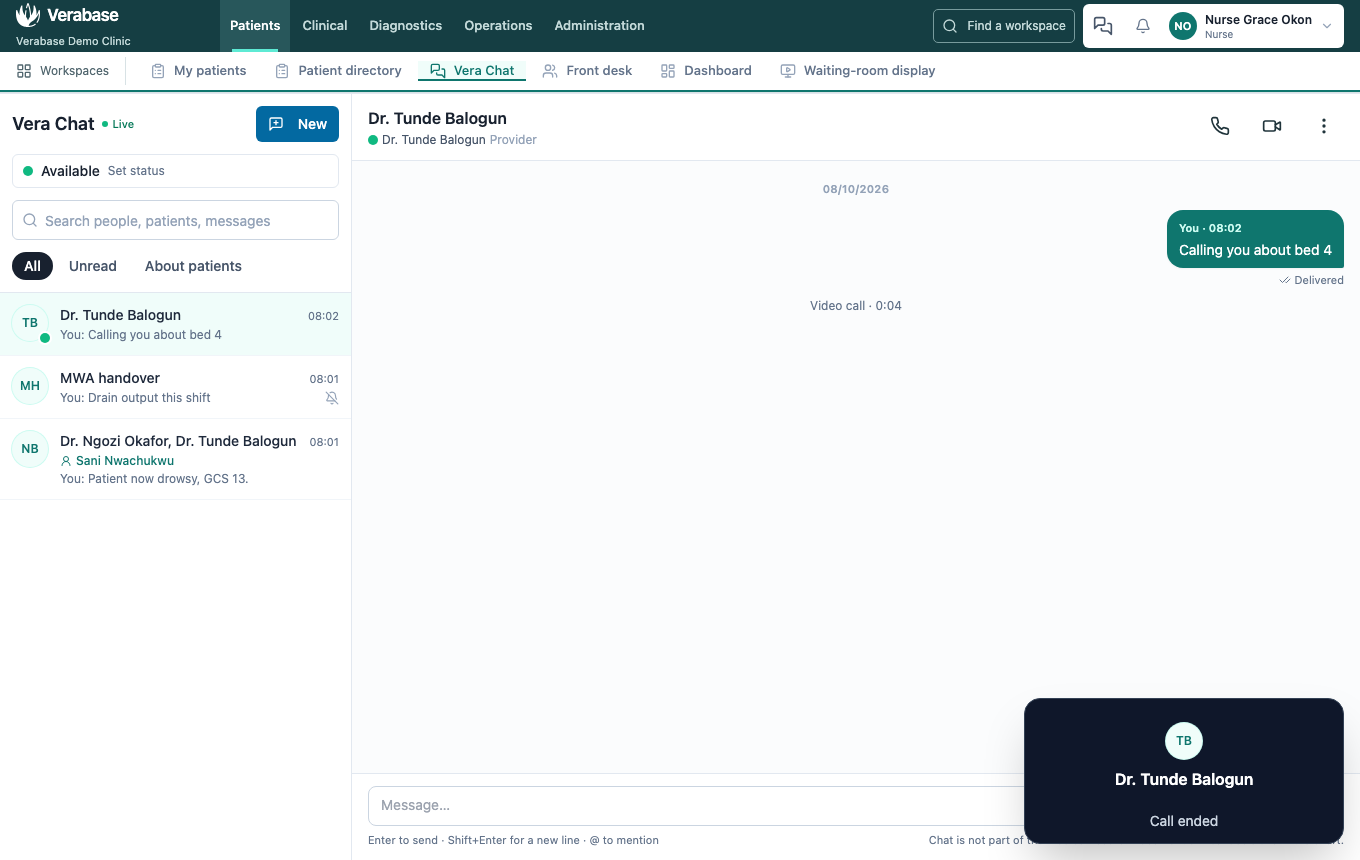
Task: Click the 'Video call · 0:04' entry
Action: [856, 306]
